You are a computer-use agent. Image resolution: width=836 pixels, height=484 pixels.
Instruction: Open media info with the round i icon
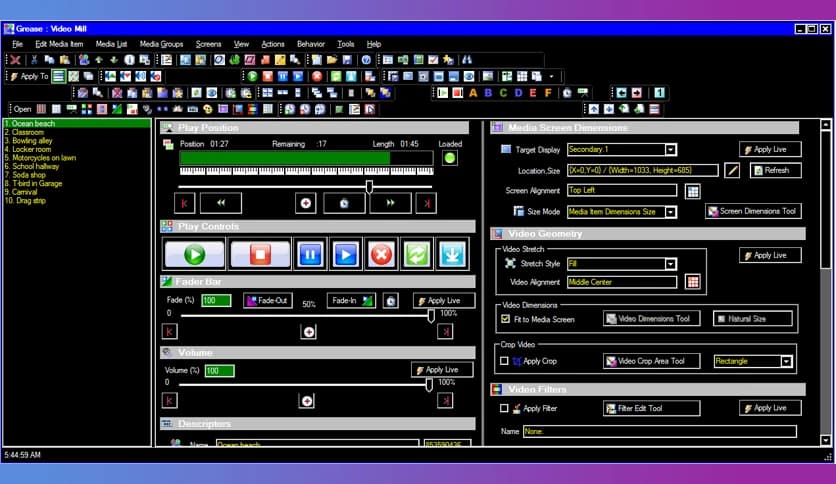click(129, 60)
